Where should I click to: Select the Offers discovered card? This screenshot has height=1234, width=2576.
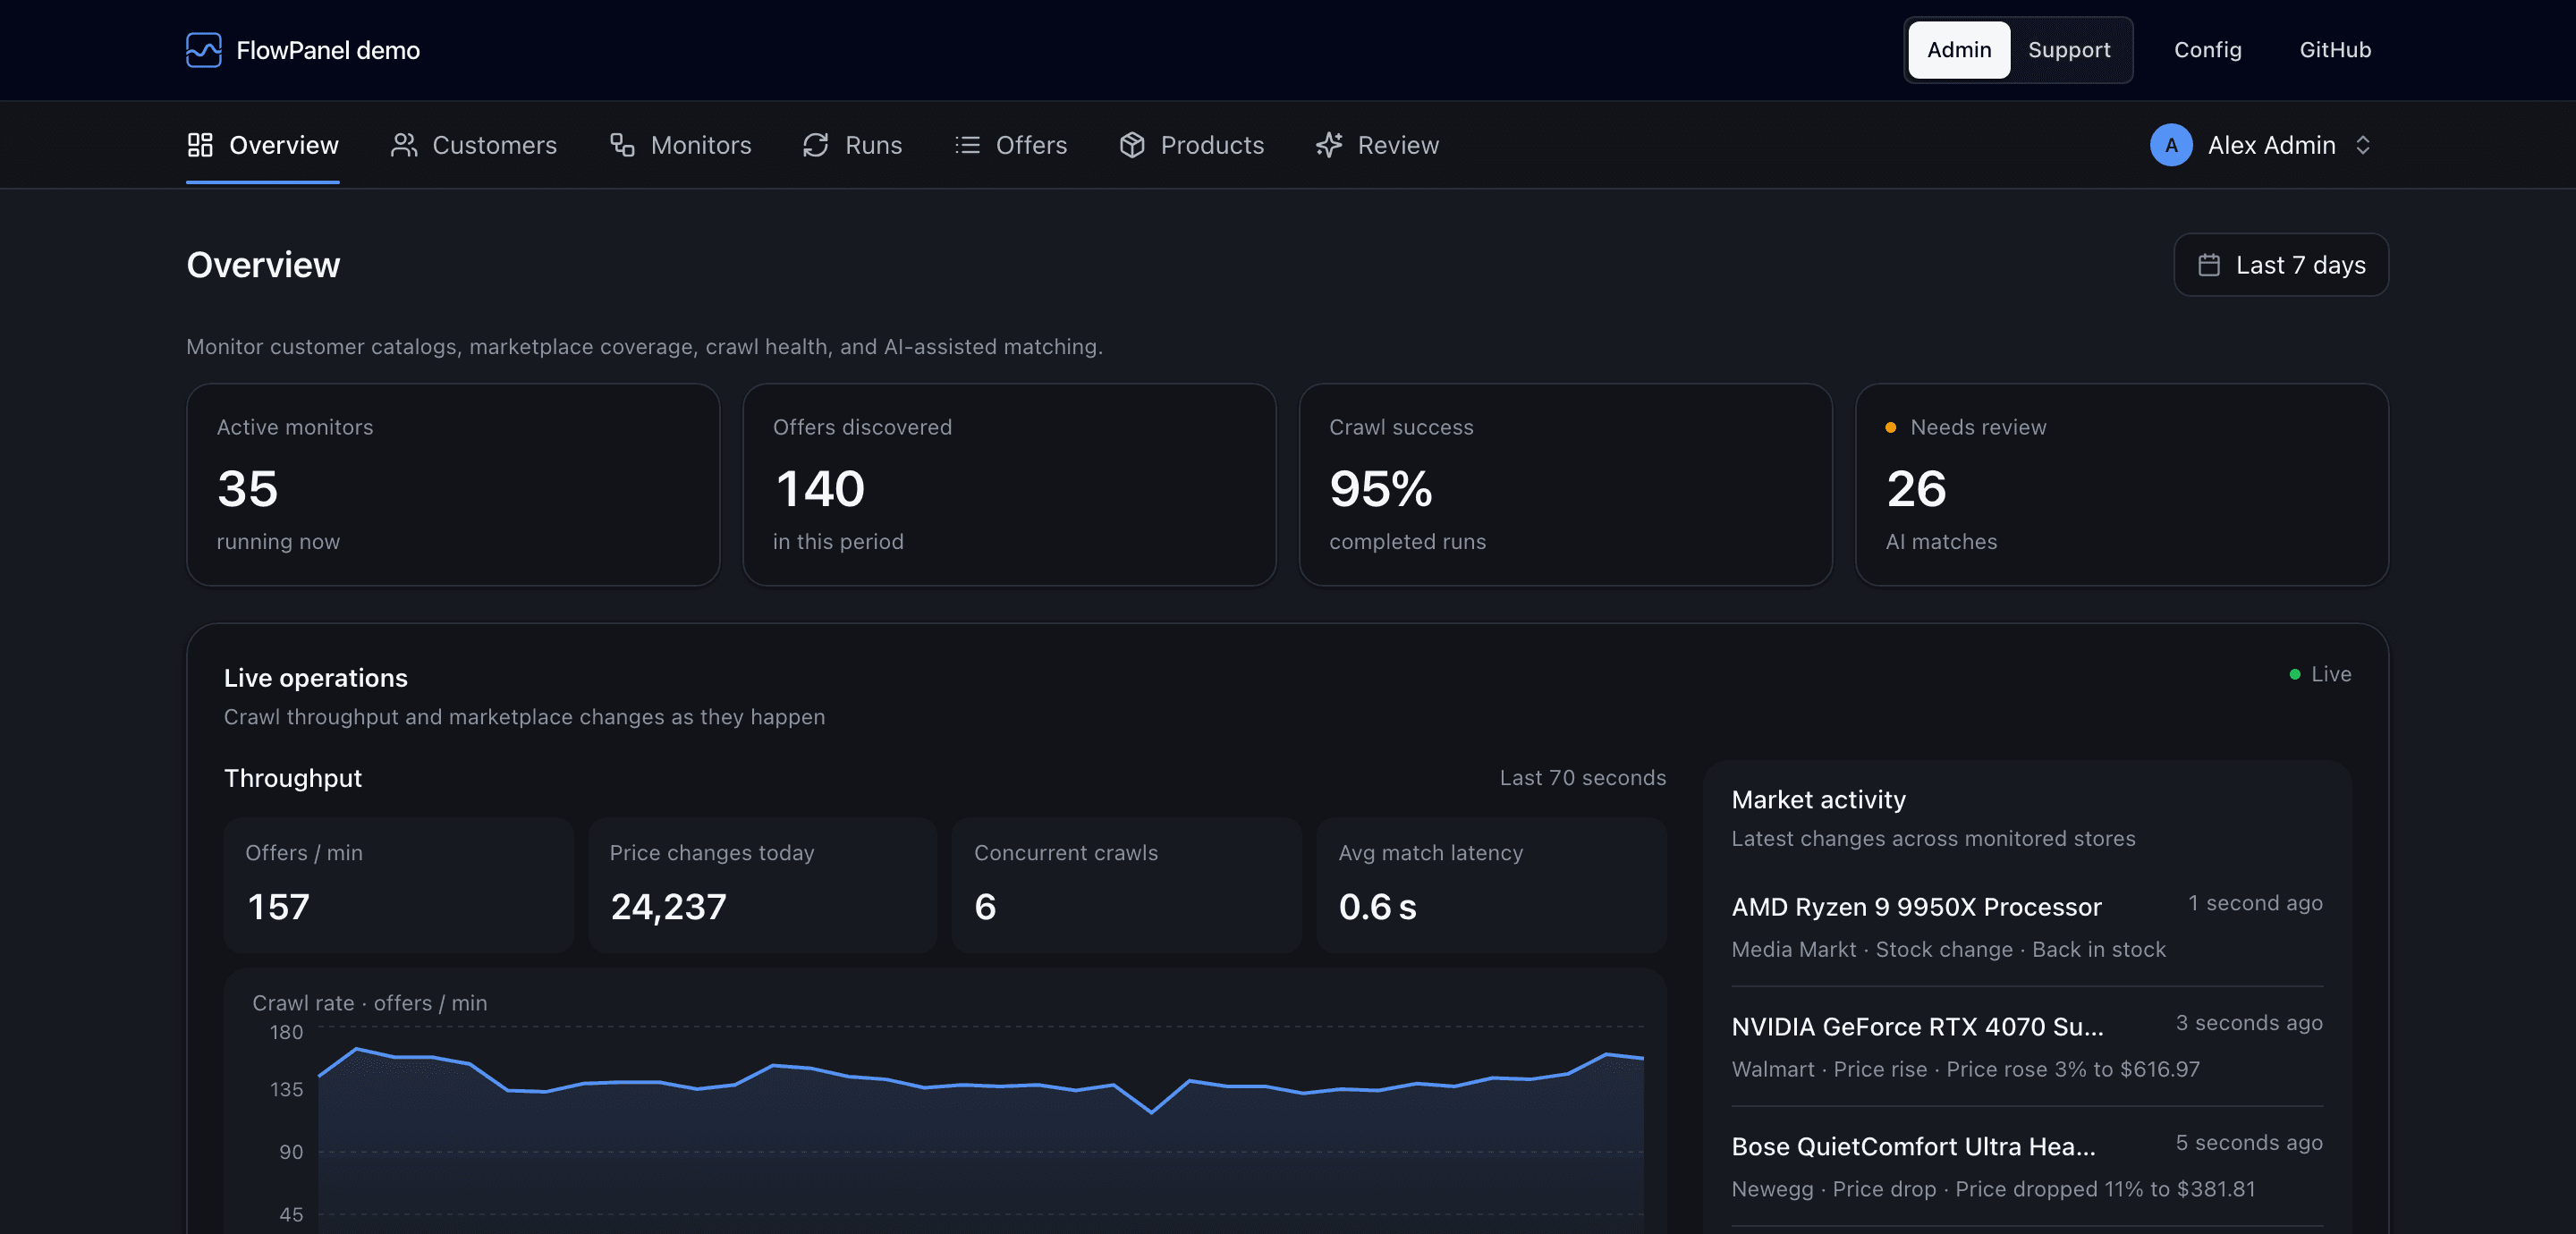coord(1009,485)
